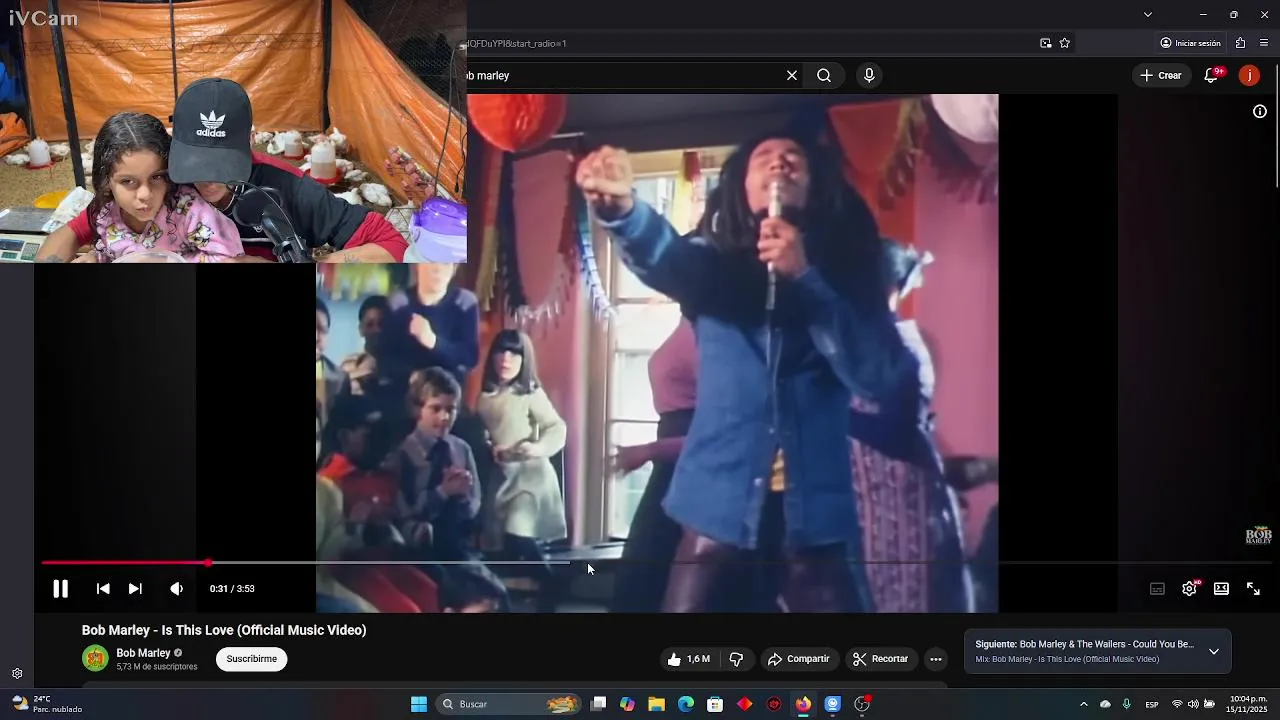Switch to Firefox on the taskbar
This screenshot has height=720, width=1280.
click(x=803, y=704)
